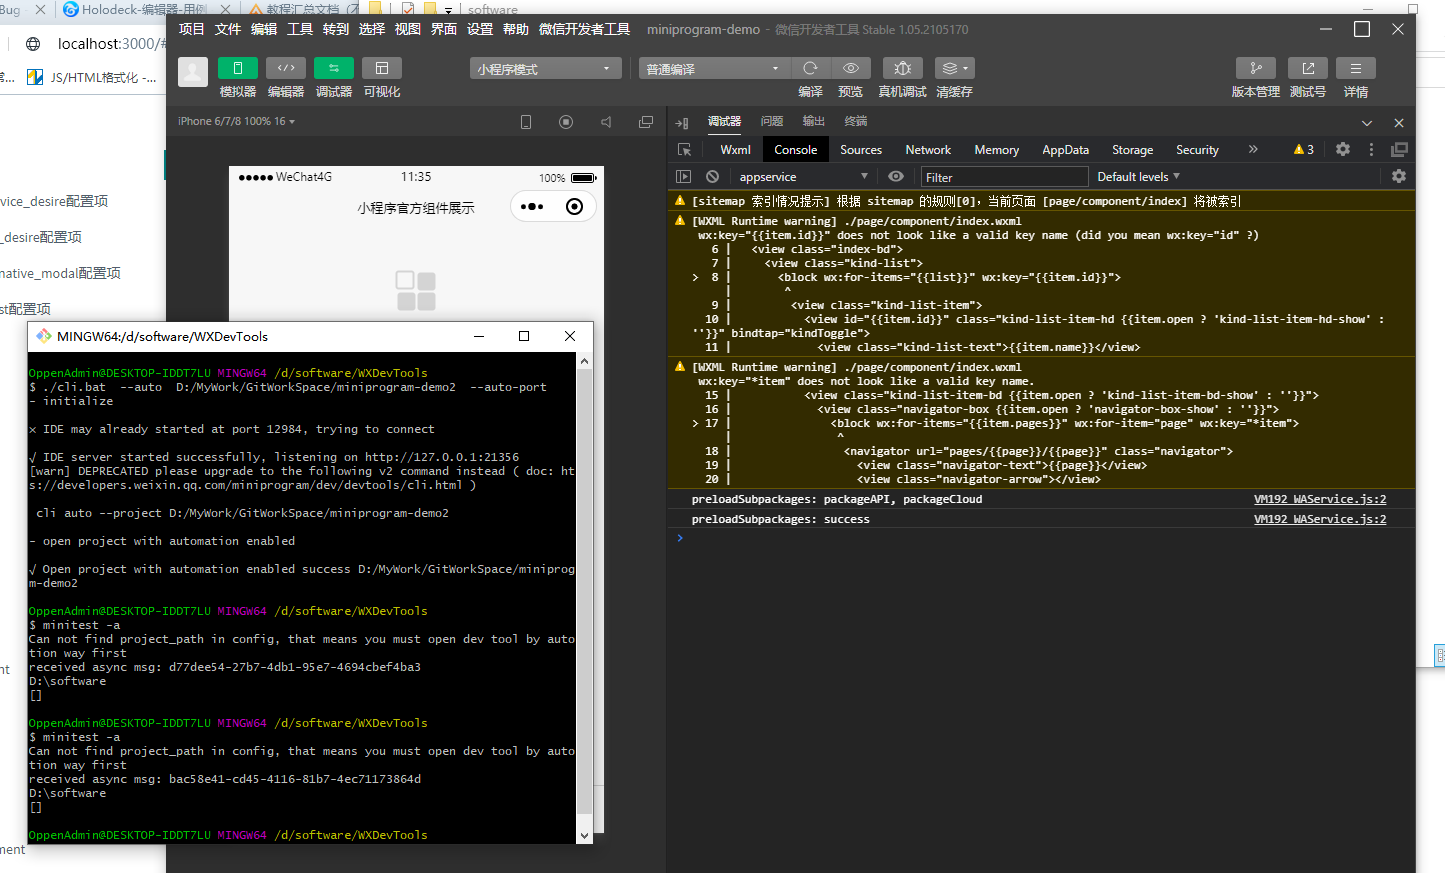
Task: Open the Sources tab
Action: click(x=861, y=150)
